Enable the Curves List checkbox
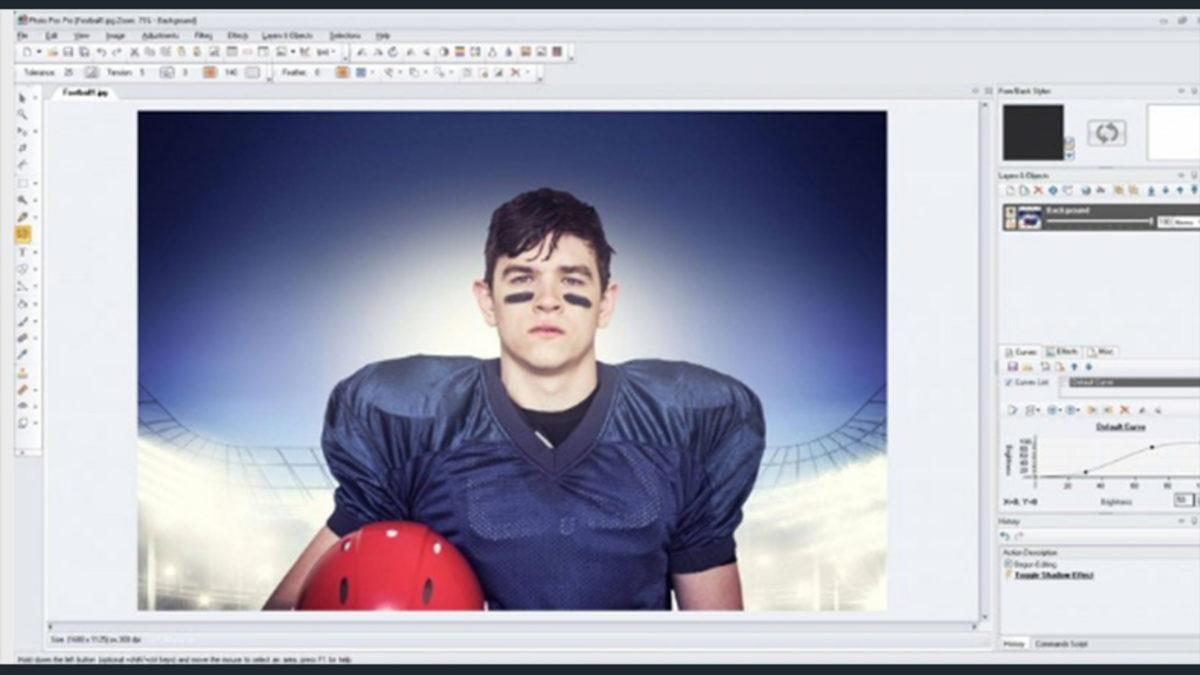Viewport: 1200px width, 675px height. pyautogui.click(x=1008, y=381)
